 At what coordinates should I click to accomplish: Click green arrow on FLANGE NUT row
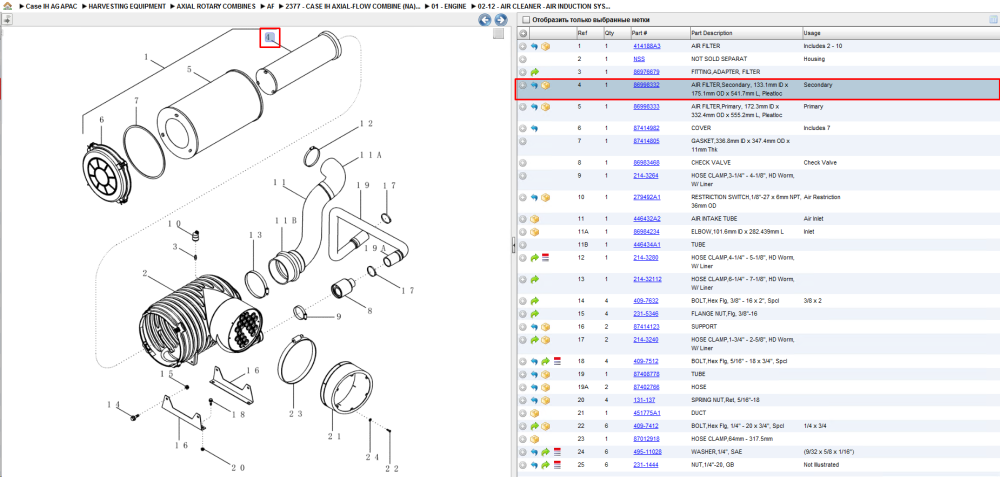534,314
